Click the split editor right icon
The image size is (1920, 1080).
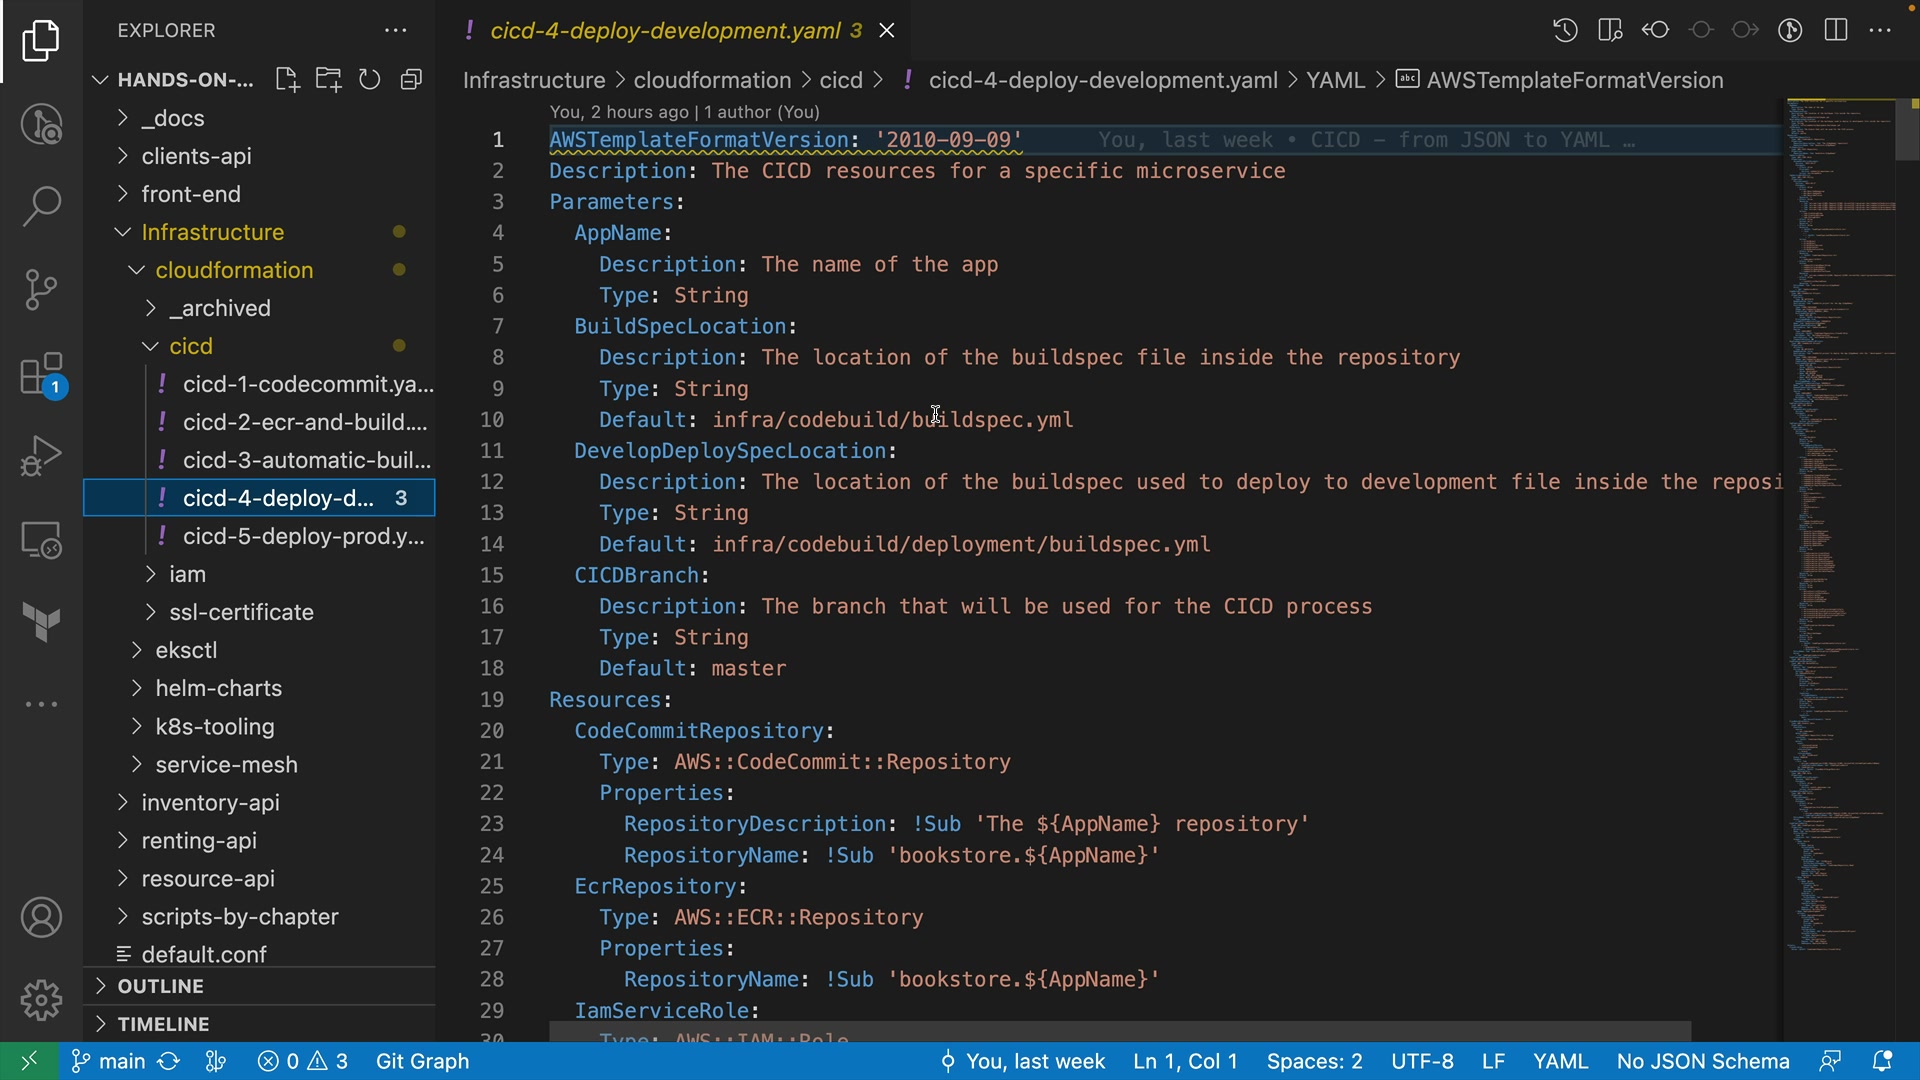1835,30
